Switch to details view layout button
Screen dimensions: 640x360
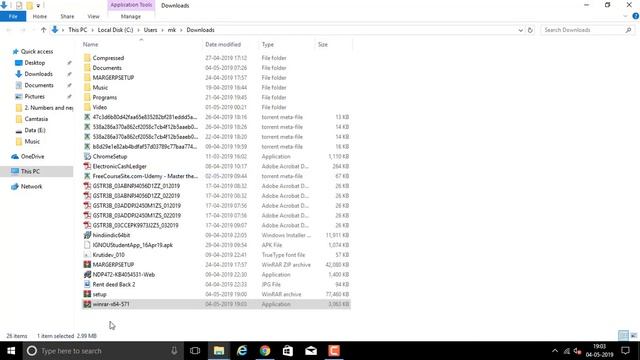(623, 336)
